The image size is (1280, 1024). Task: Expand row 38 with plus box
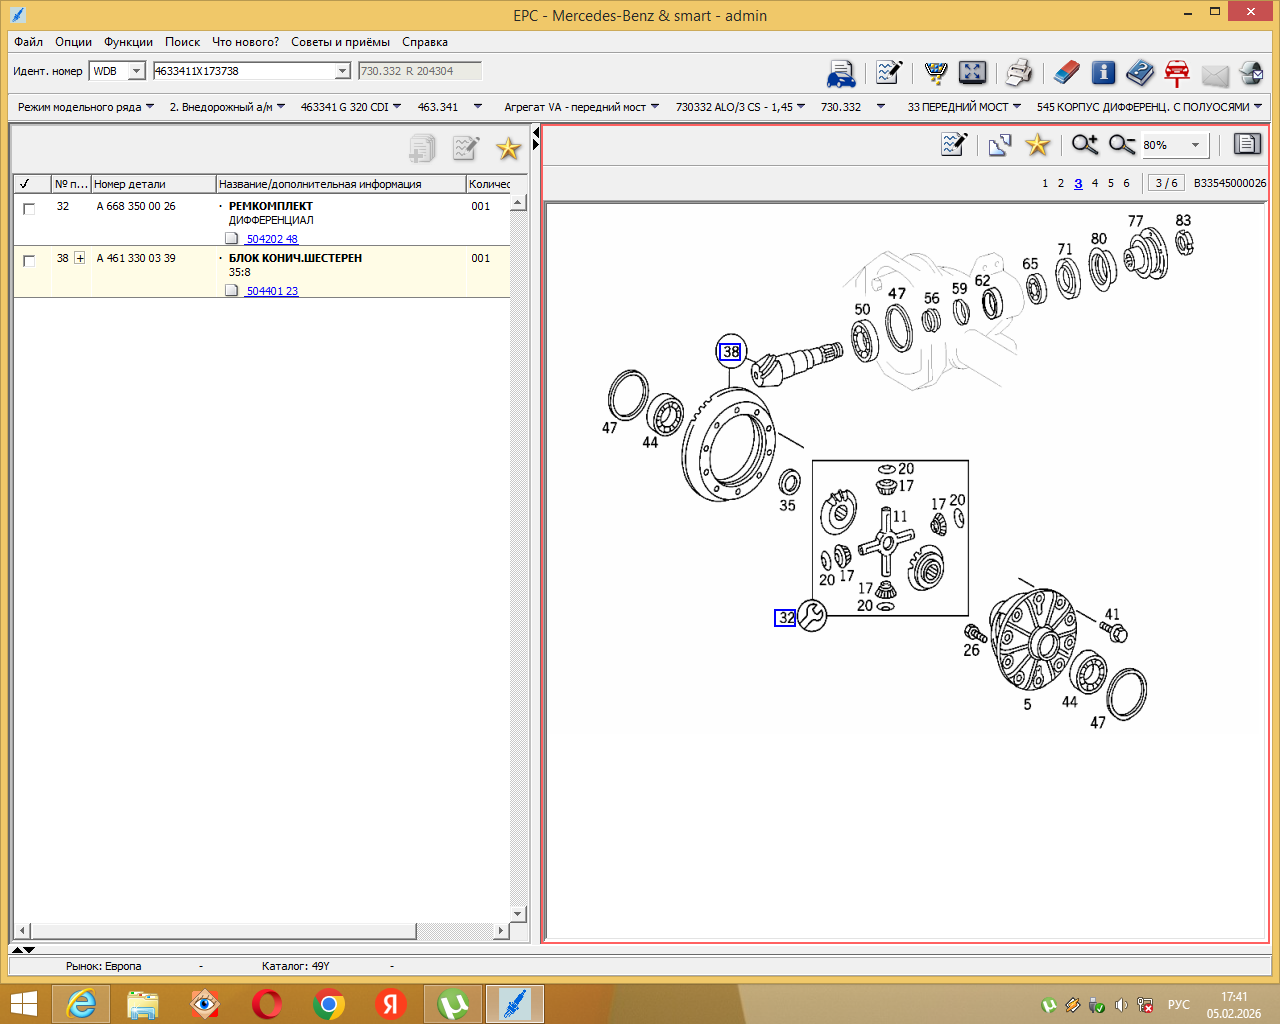(79, 258)
